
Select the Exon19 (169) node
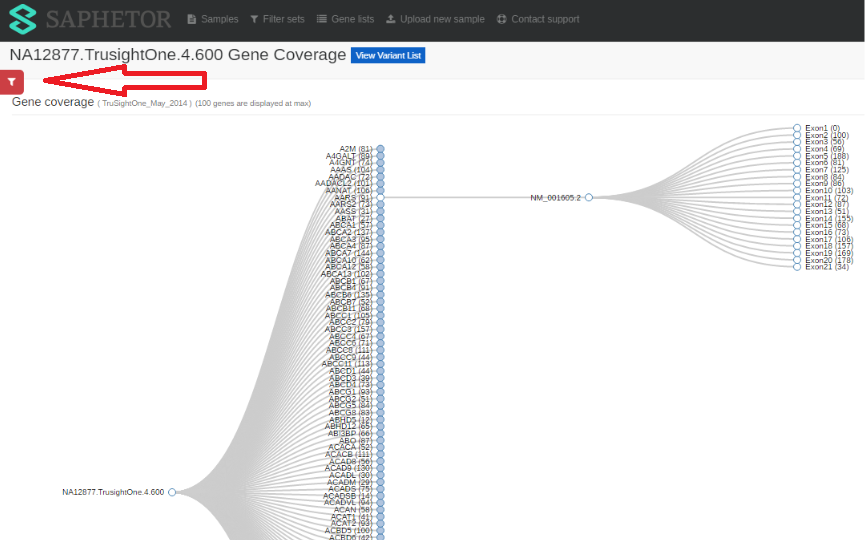[x=797, y=253]
